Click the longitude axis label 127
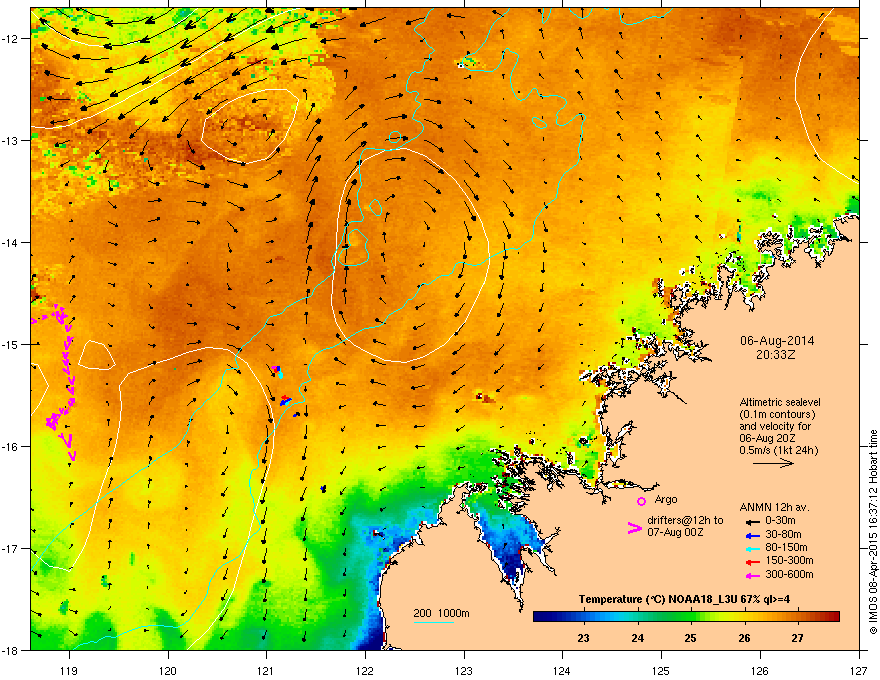Viewport: 880px width, 680px height. (859, 670)
